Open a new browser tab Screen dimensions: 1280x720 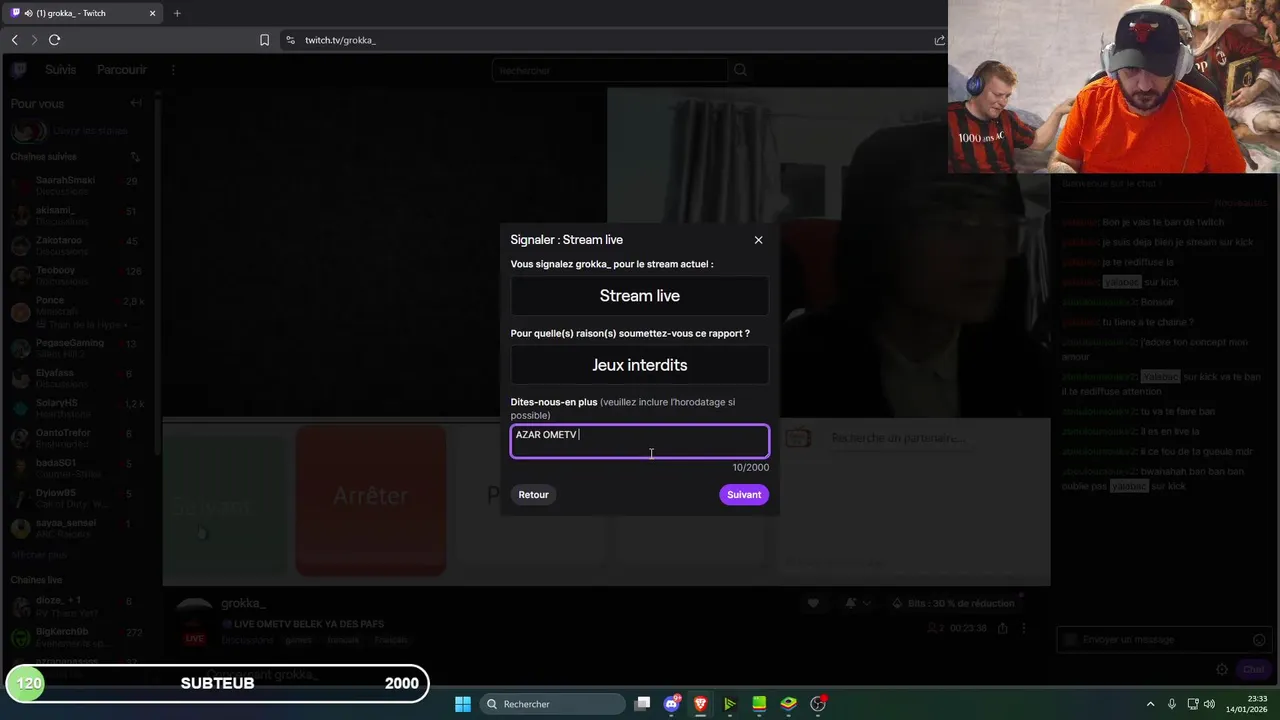click(177, 13)
